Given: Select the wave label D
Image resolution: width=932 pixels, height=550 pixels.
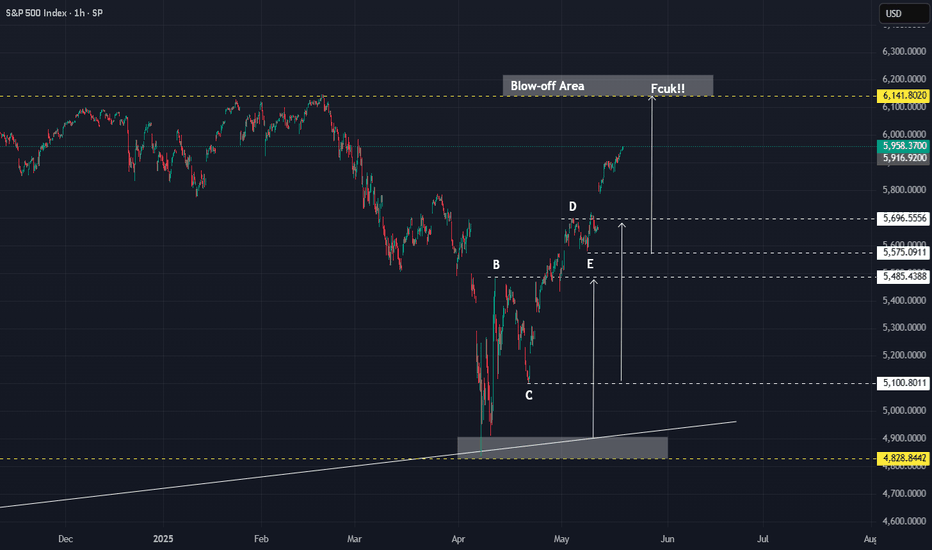Looking at the screenshot, I should tap(572, 207).
